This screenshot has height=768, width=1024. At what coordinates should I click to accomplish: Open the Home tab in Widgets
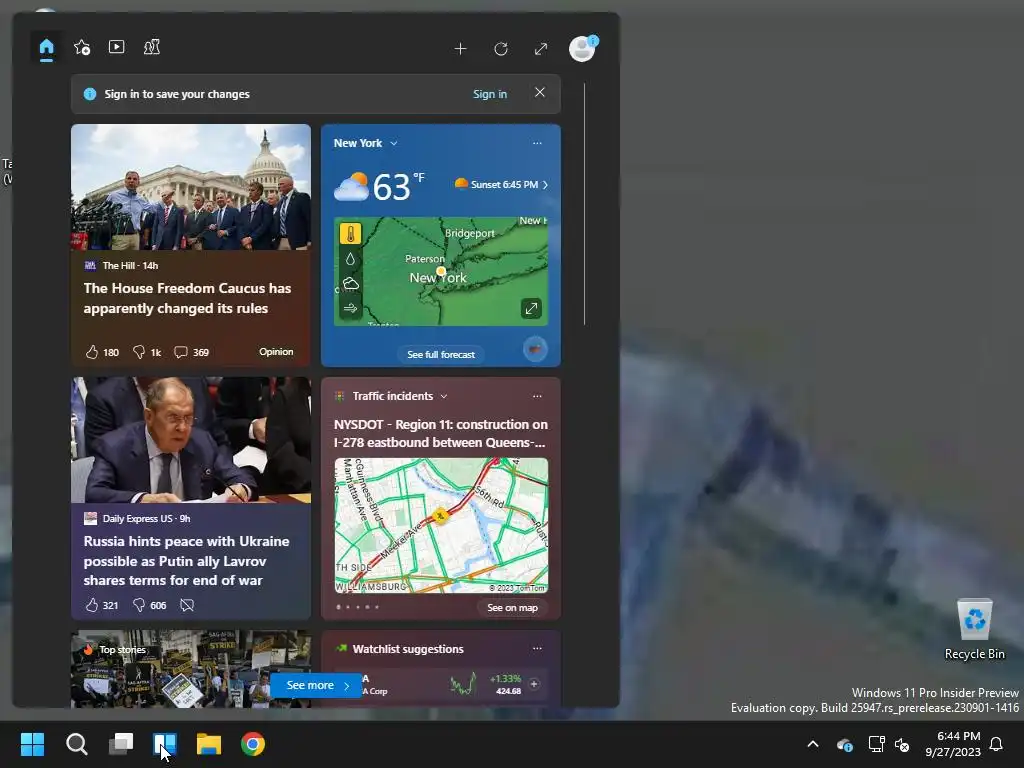click(46, 48)
